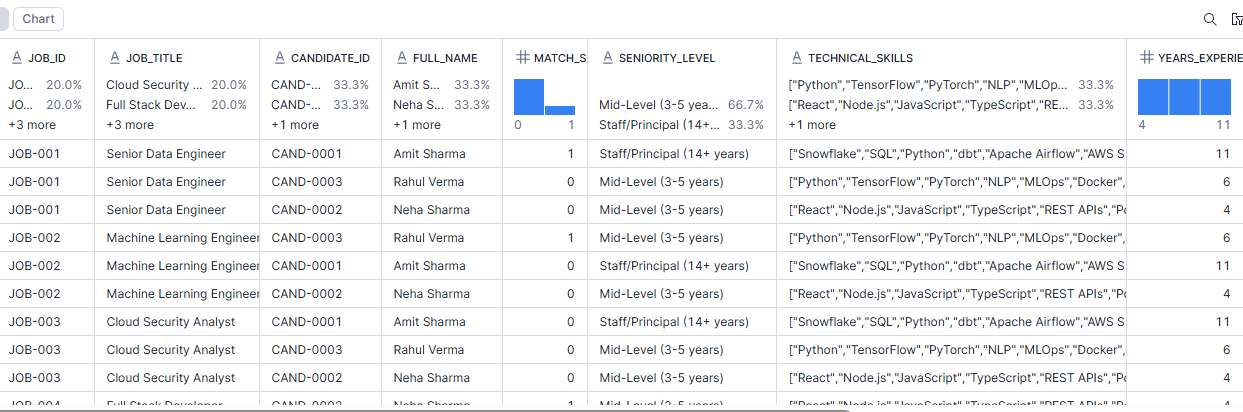Click the TECHNICAL_SKILLS text type icon
The image size is (1243, 412).
pyautogui.click(x=796, y=58)
